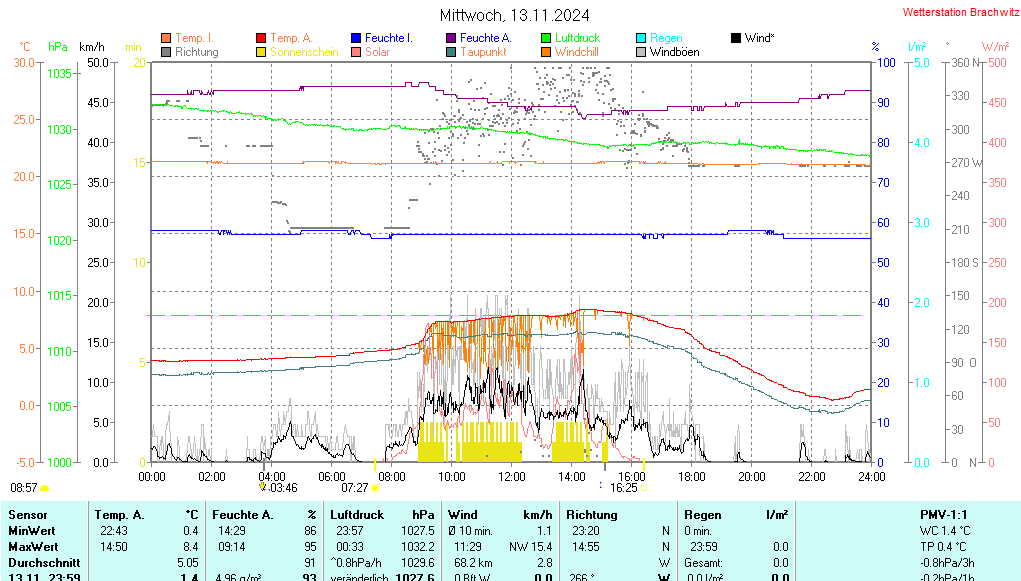This screenshot has width=1021, height=581.
Task: Click the sunset marker next to 16:25
Action: point(644,488)
